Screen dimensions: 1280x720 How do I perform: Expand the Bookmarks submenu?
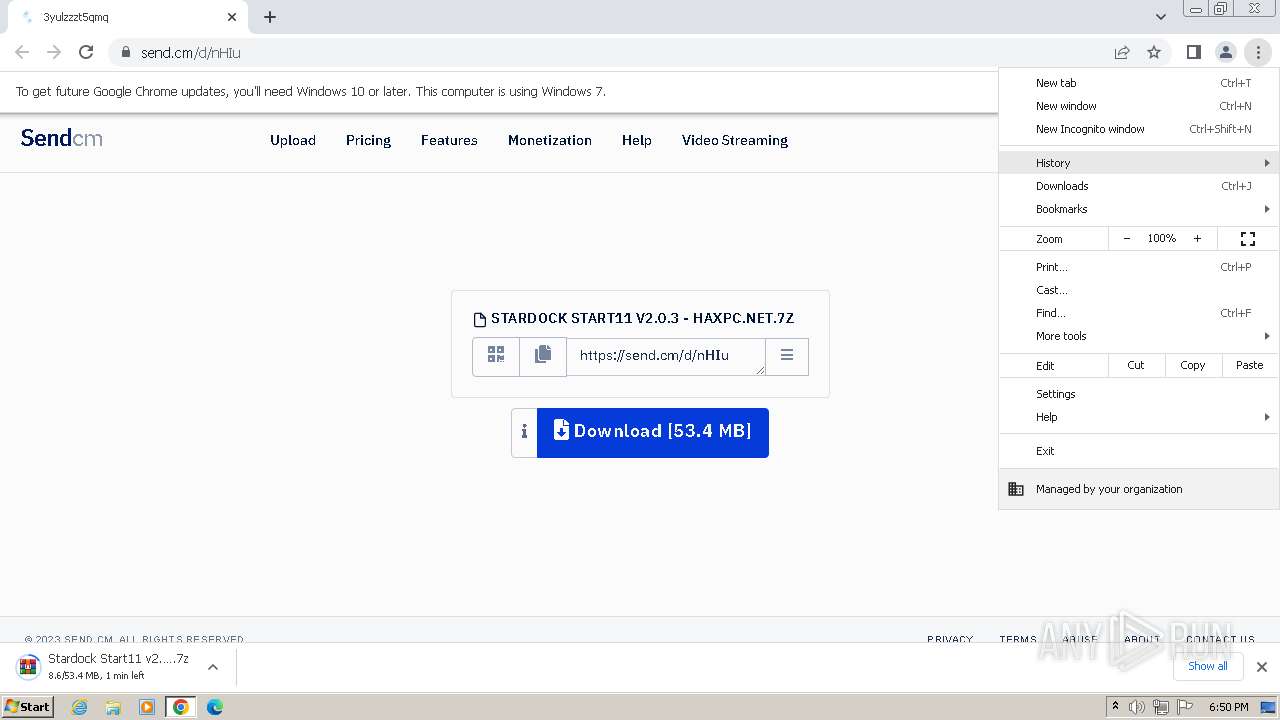click(1139, 209)
